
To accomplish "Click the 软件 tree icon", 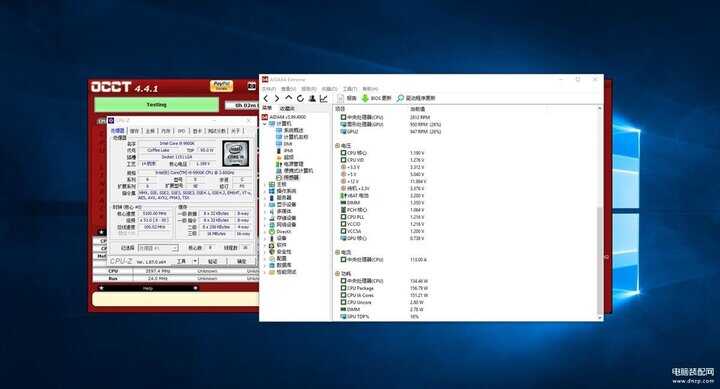I will (272, 245).
